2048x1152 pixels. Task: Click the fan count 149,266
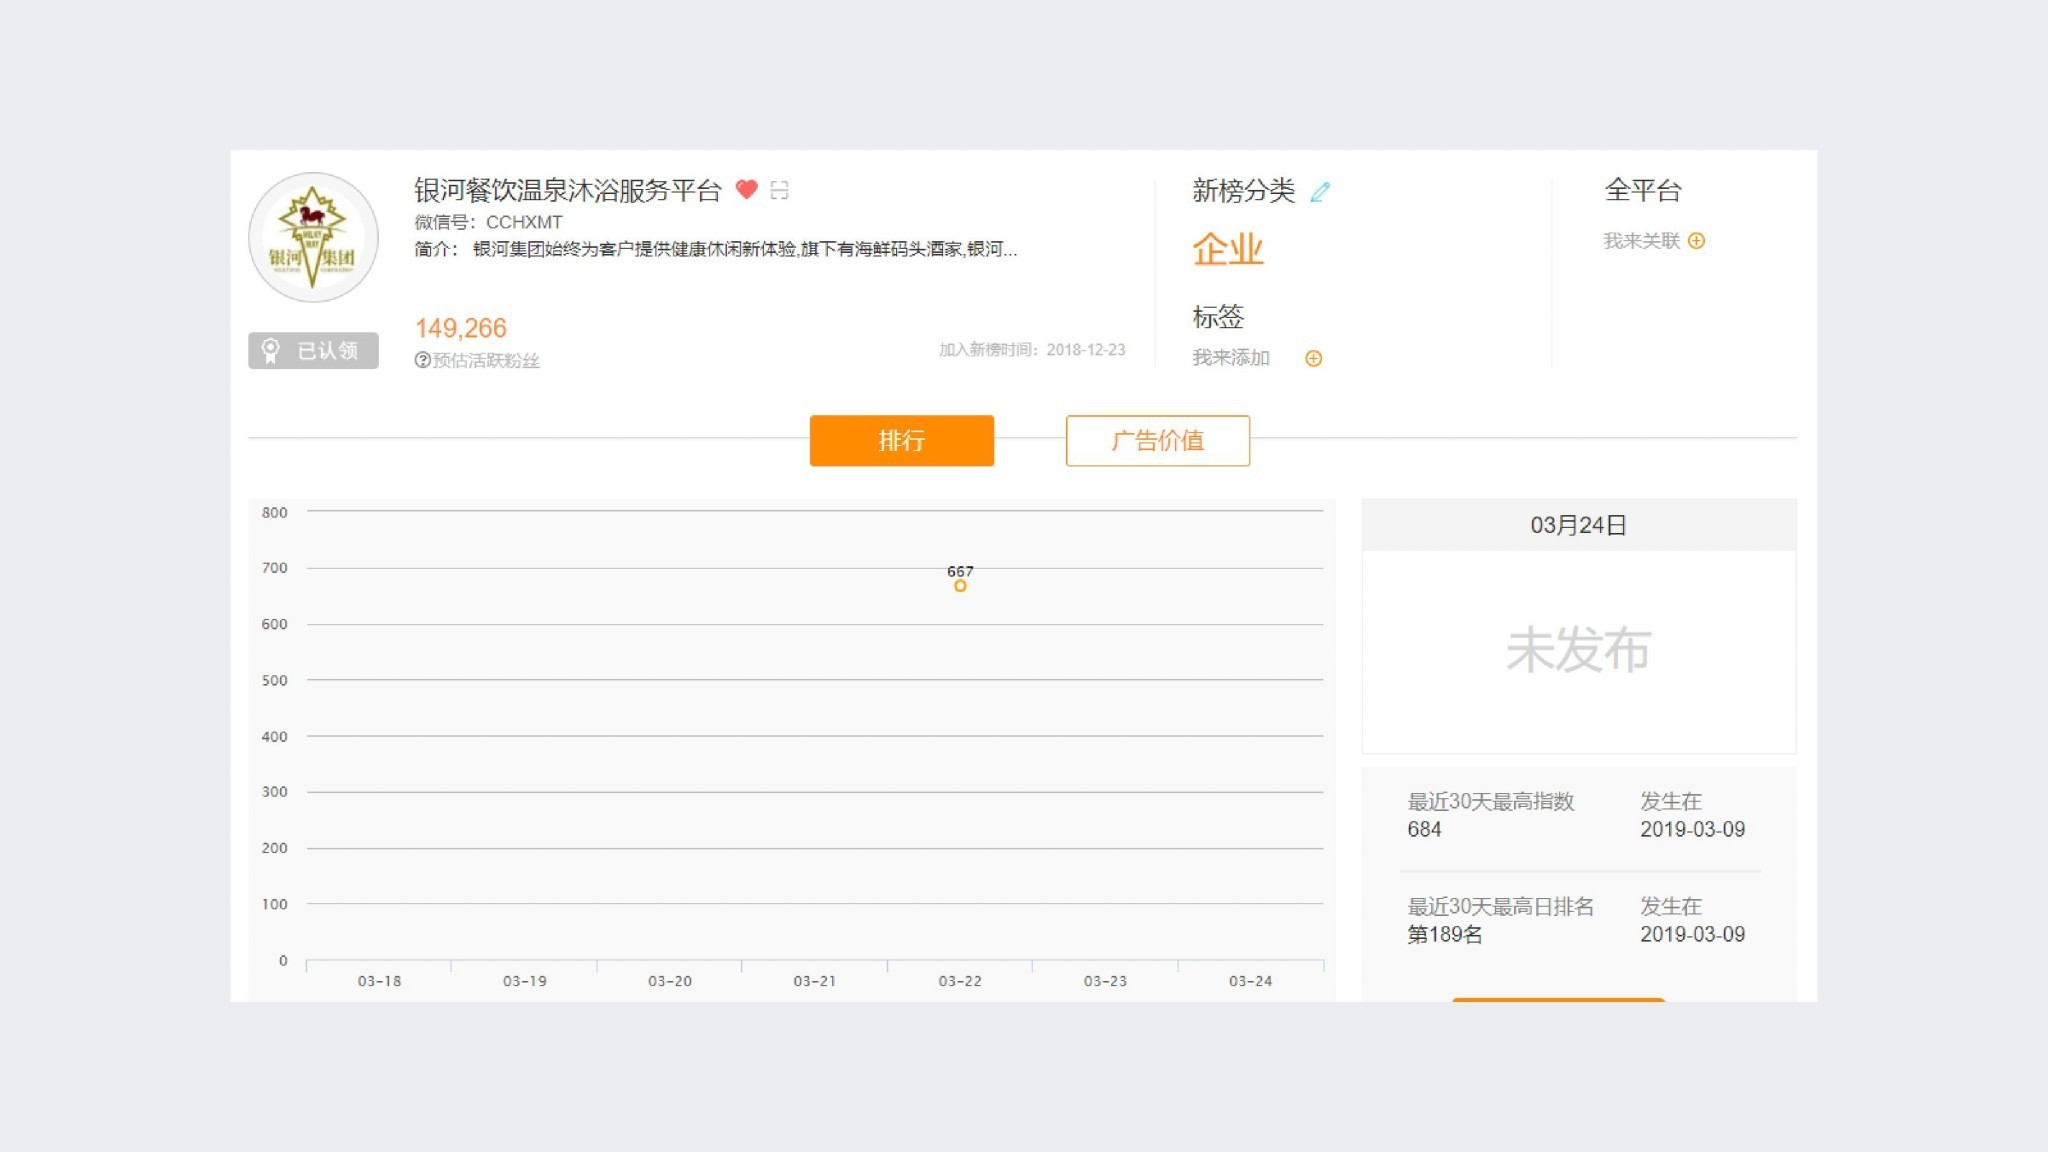coord(461,328)
